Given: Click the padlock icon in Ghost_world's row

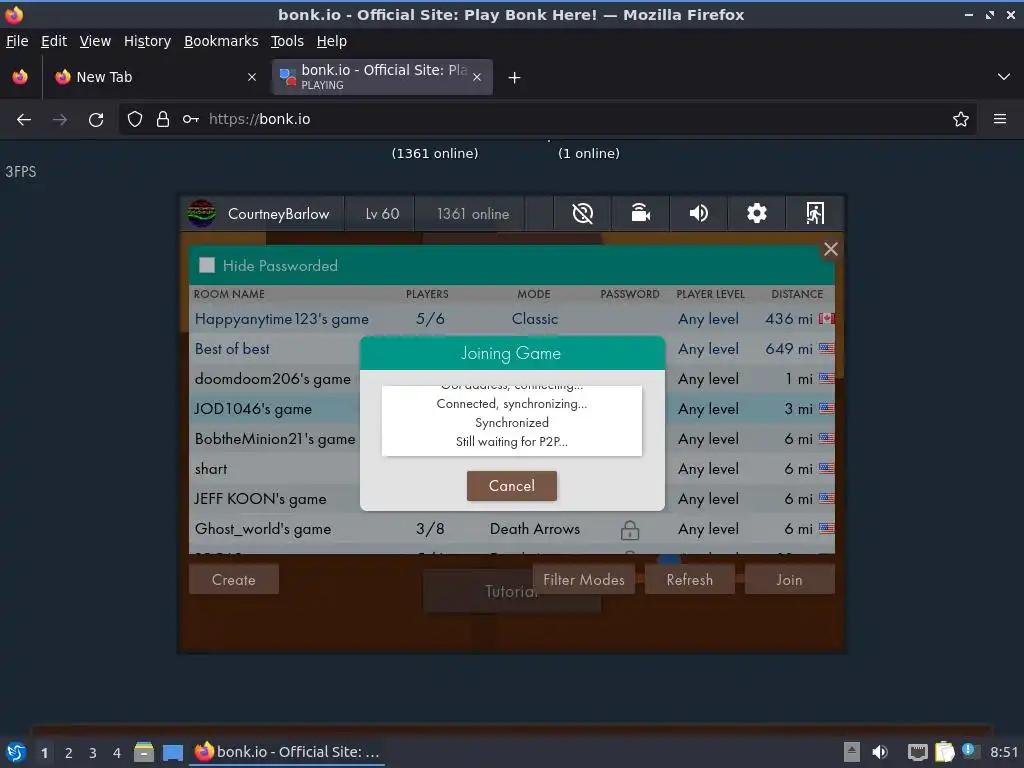Looking at the screenshot, I should (x=630, y=530).
